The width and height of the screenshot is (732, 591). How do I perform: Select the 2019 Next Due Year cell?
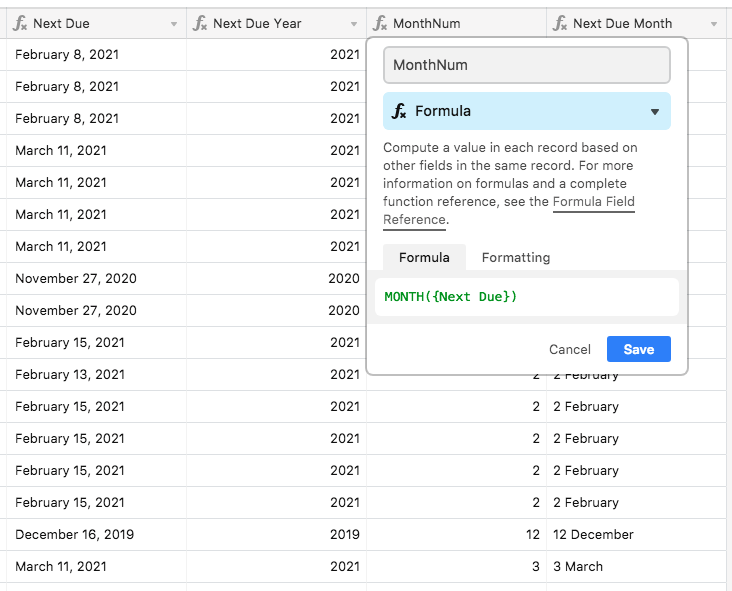tap(276, 535)
